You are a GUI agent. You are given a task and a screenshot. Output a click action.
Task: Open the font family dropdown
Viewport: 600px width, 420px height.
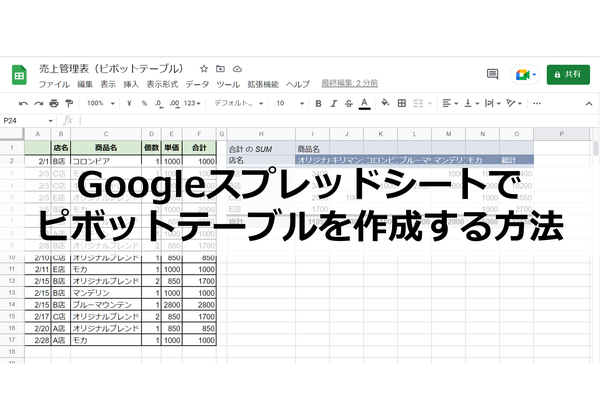pyautogui.click(x=238, y=103)
